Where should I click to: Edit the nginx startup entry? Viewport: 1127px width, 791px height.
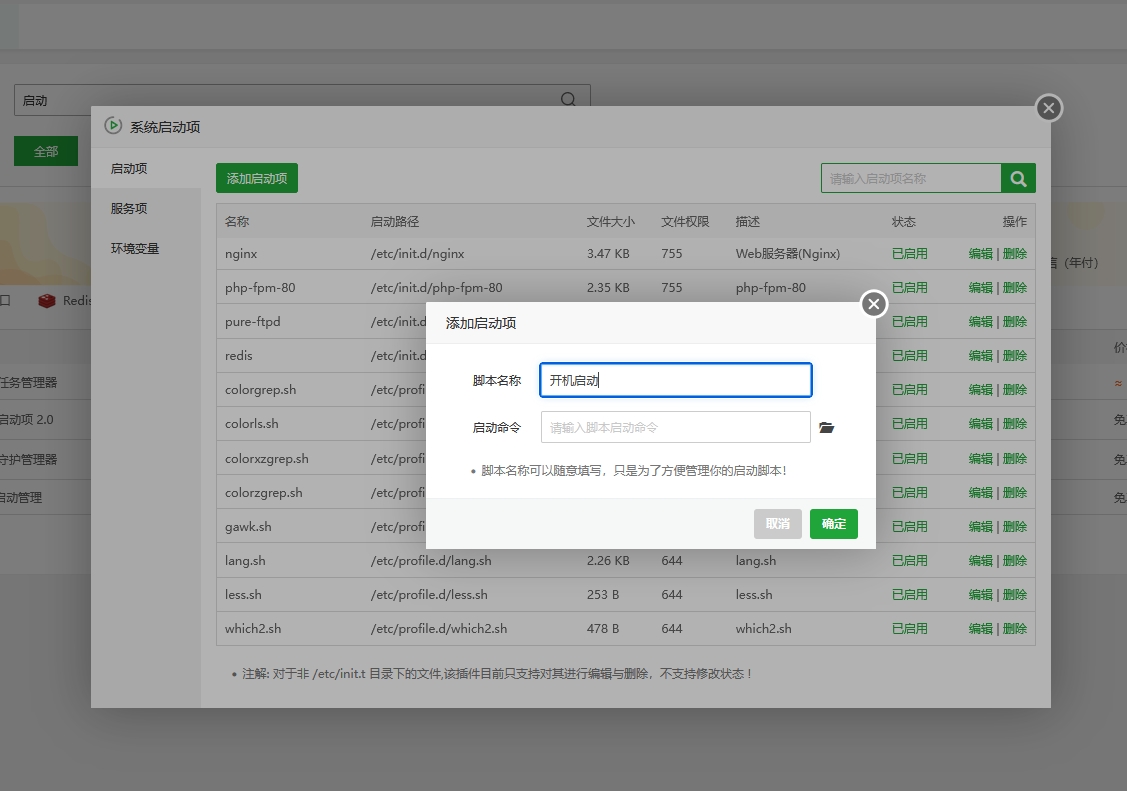[x=980, y=254]
